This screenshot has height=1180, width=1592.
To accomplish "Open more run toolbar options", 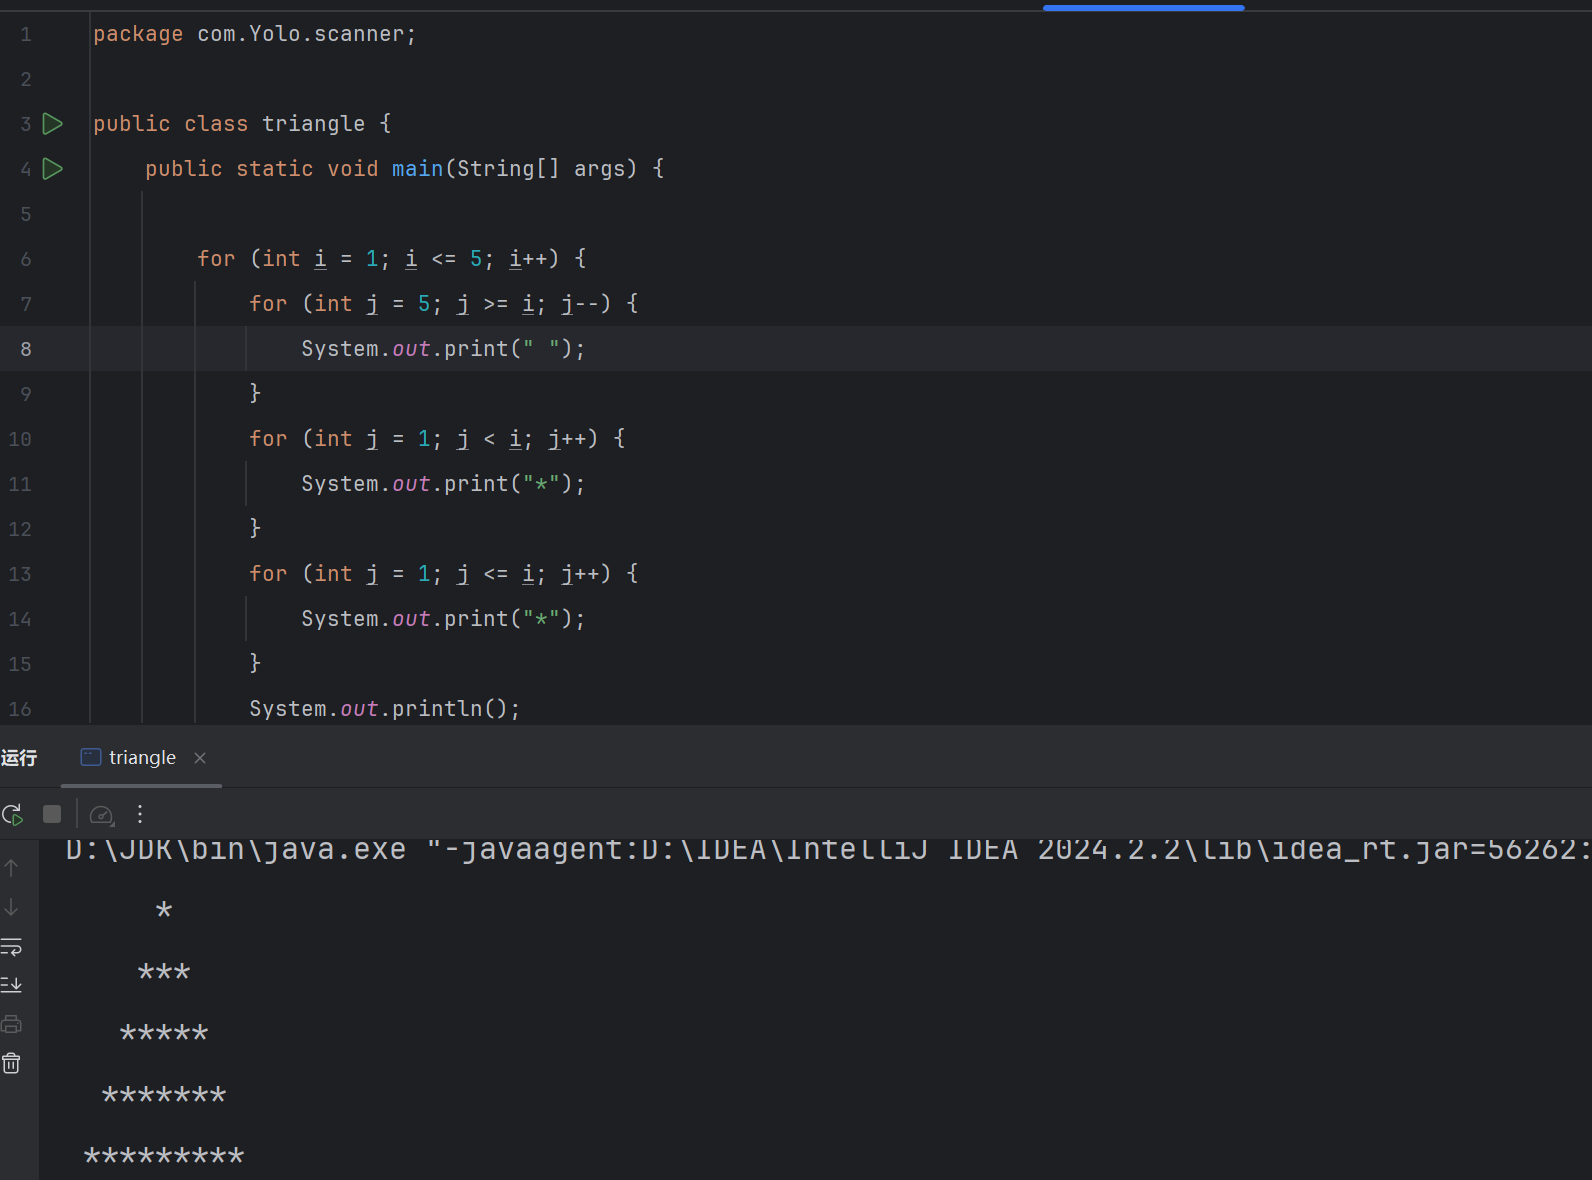I will (140, 815).
